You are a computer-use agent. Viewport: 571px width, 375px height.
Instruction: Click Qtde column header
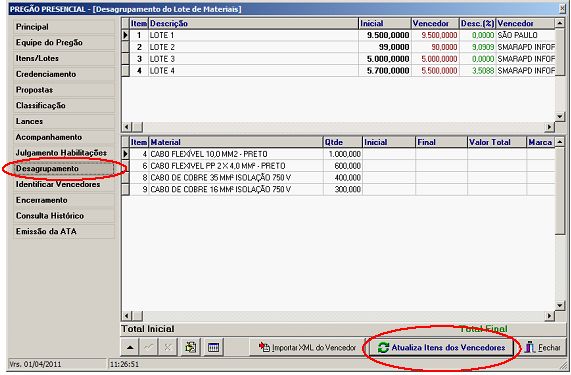click(x=343, y=142)
